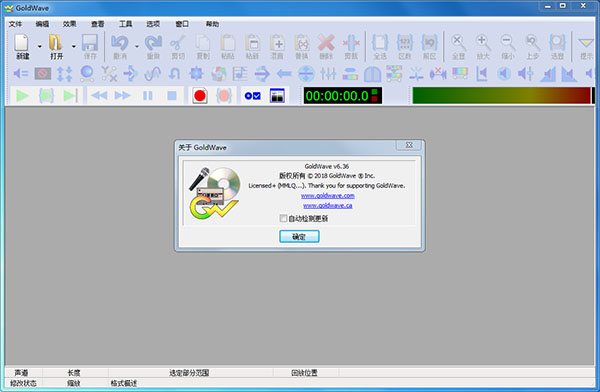Screen dimensions: 600x392
Task: Click the sine wave effect icon
Action: click(152, 74)
